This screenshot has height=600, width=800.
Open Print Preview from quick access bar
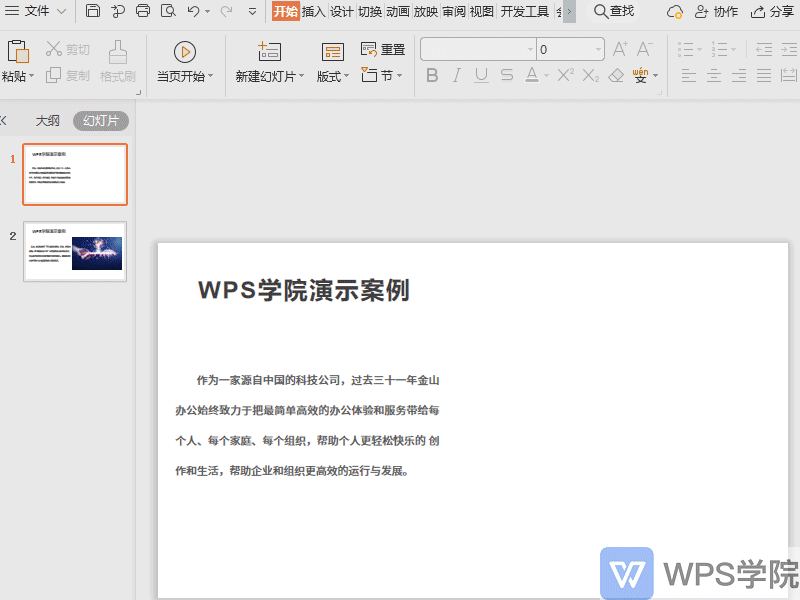[x=168, y=11]
